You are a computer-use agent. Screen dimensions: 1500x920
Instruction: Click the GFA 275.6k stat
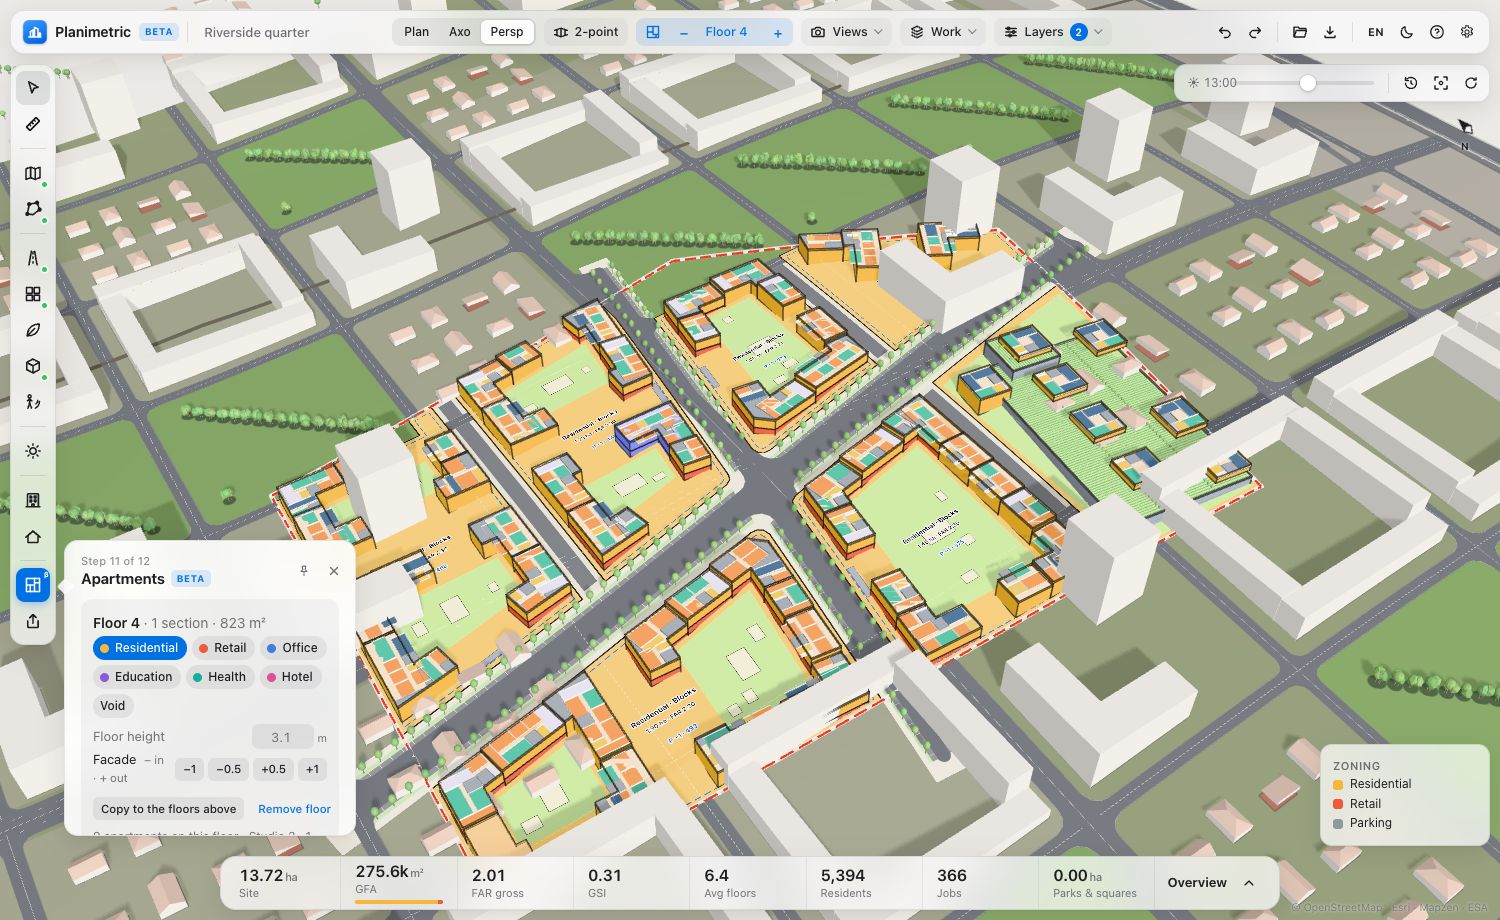click(x=399, y=882)
